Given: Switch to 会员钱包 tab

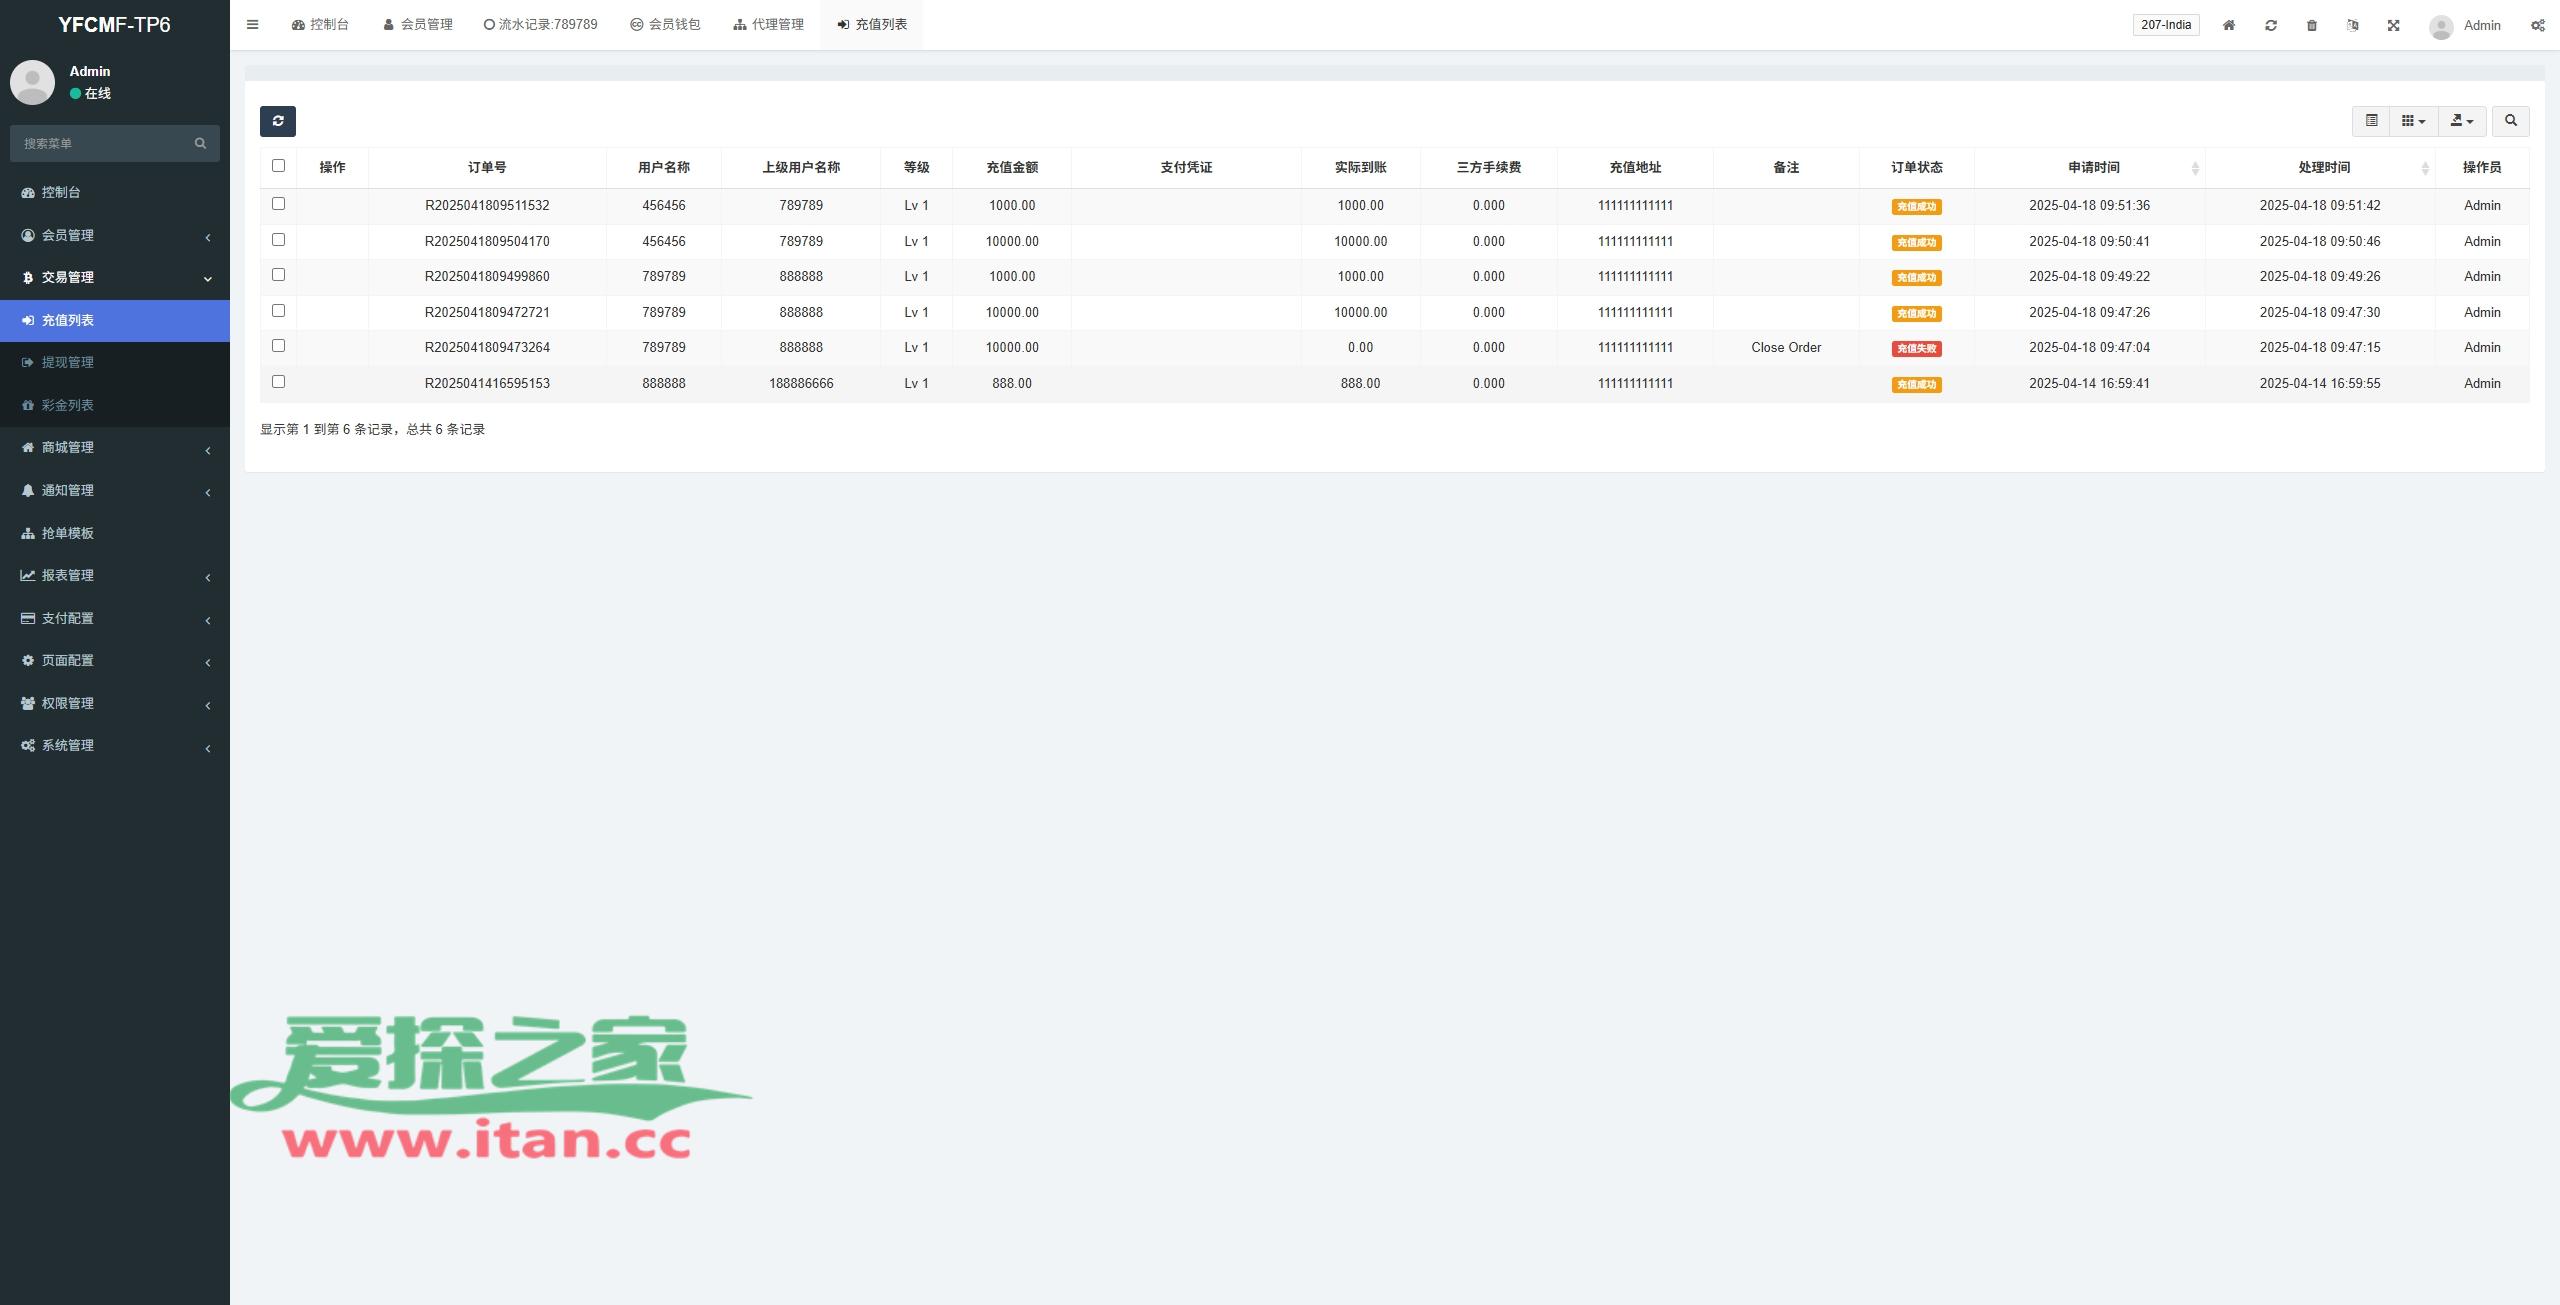Looking at the screenshot, I should pos(665,25).
